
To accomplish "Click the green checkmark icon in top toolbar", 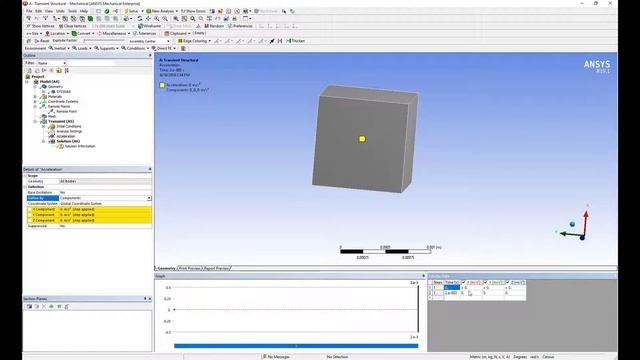I will [x=107, y=11].
